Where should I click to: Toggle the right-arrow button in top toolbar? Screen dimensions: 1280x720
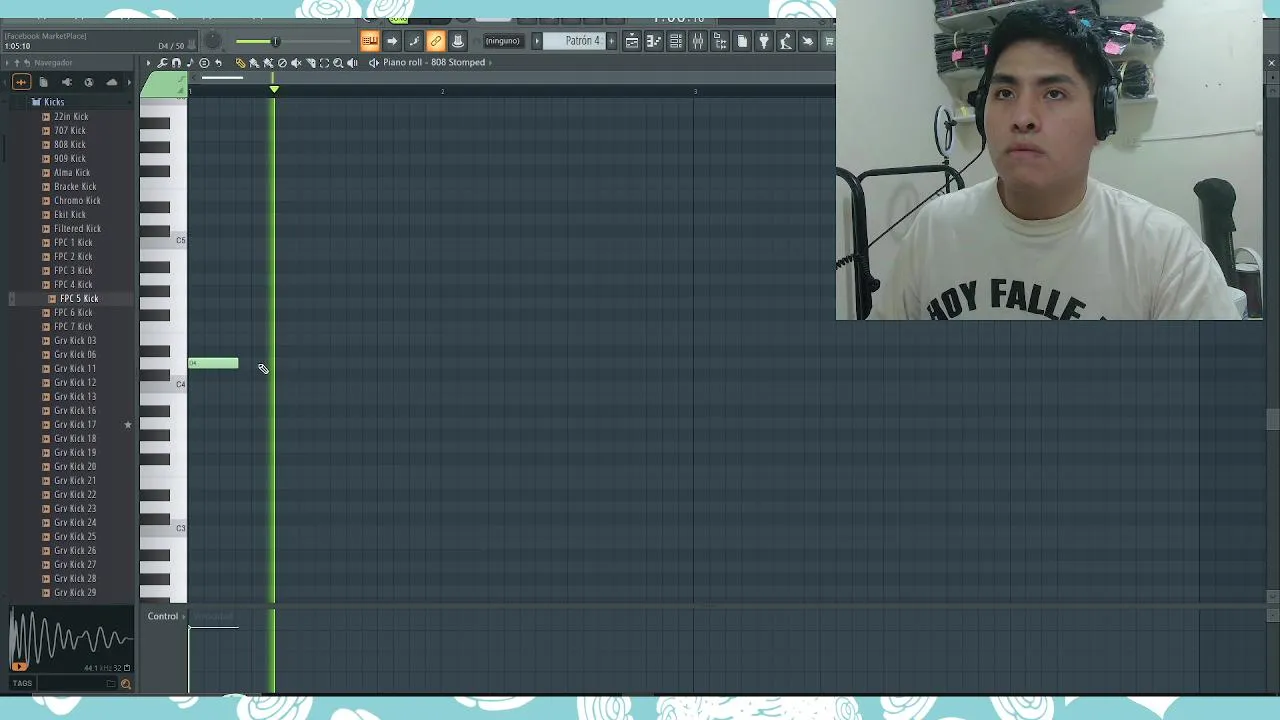(x=392, y=41)
